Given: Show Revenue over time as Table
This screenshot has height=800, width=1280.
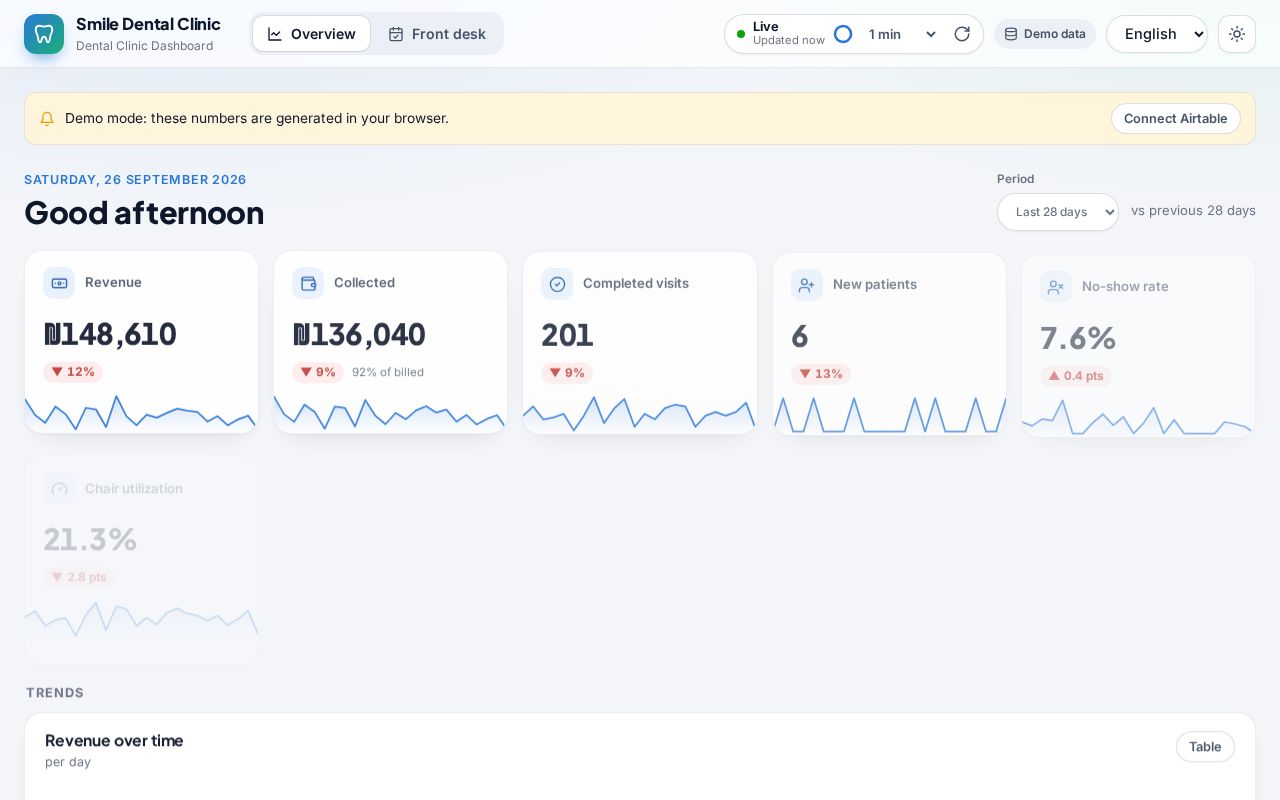Looking at the screenshot, I should point(1205,747).
